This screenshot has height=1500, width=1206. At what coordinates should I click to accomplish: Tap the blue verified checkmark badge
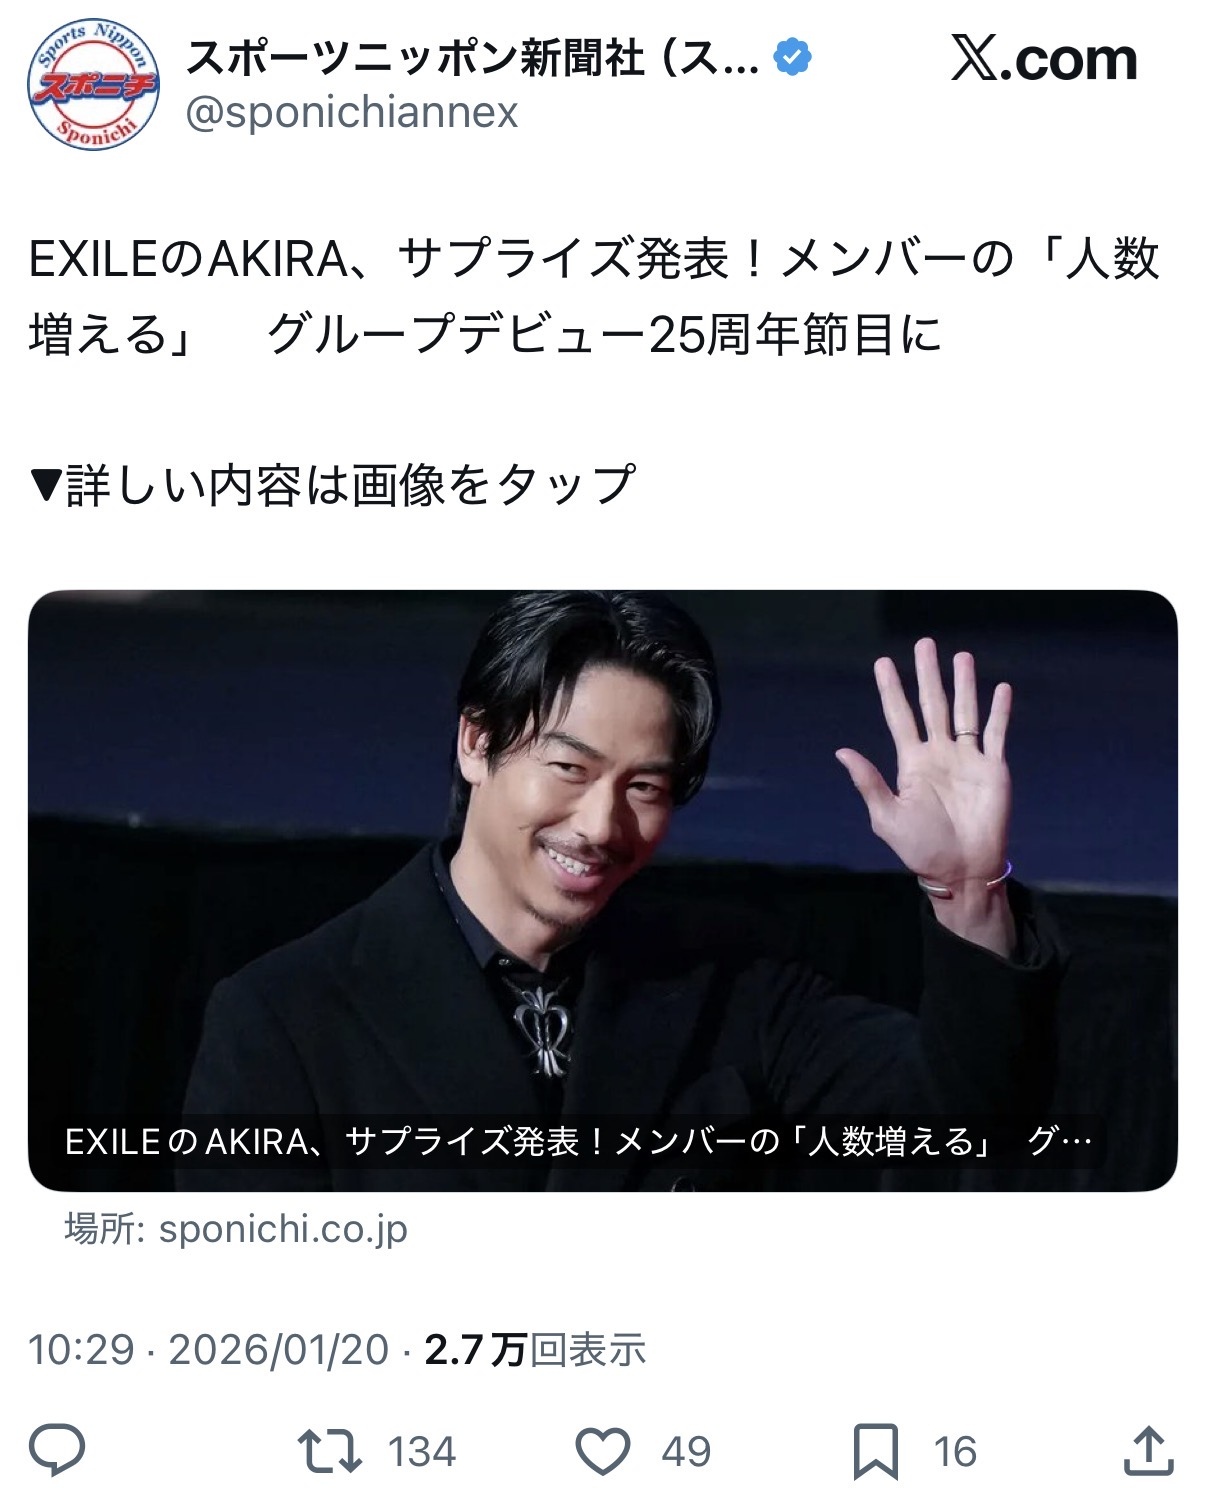793,58
